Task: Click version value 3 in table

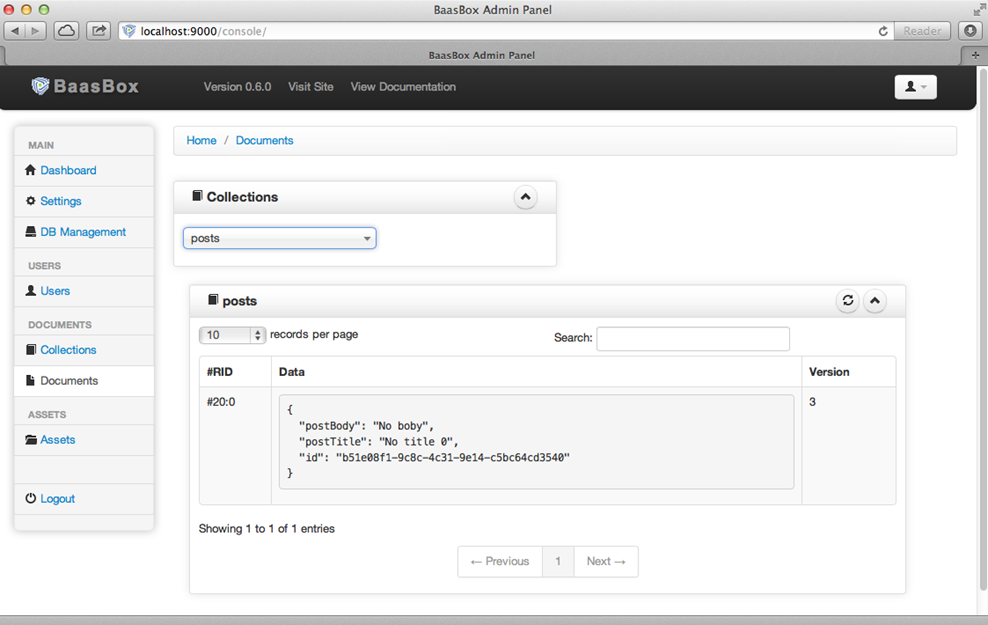Action: coord(812,402)
